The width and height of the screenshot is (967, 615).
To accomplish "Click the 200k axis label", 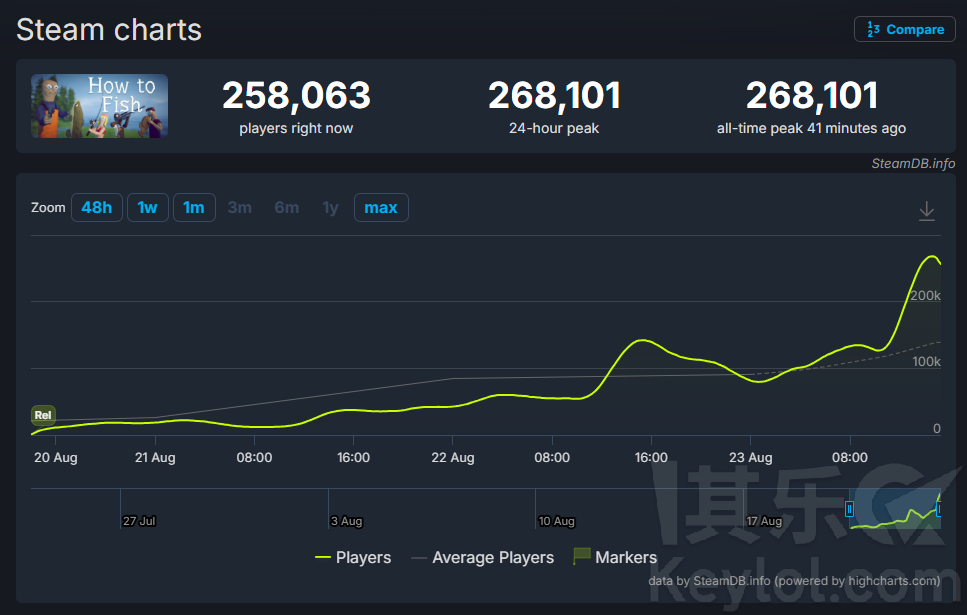I will [x=925, y=295].
